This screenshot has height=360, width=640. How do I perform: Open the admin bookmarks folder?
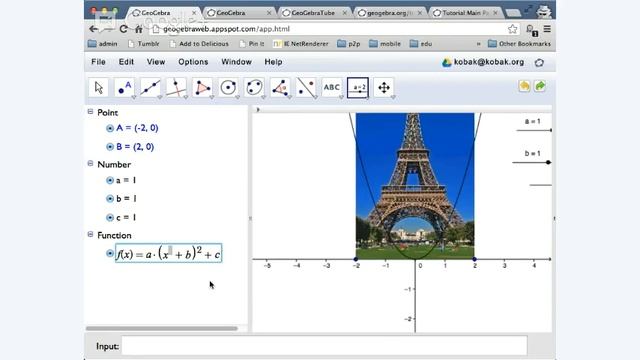point(103,44)
